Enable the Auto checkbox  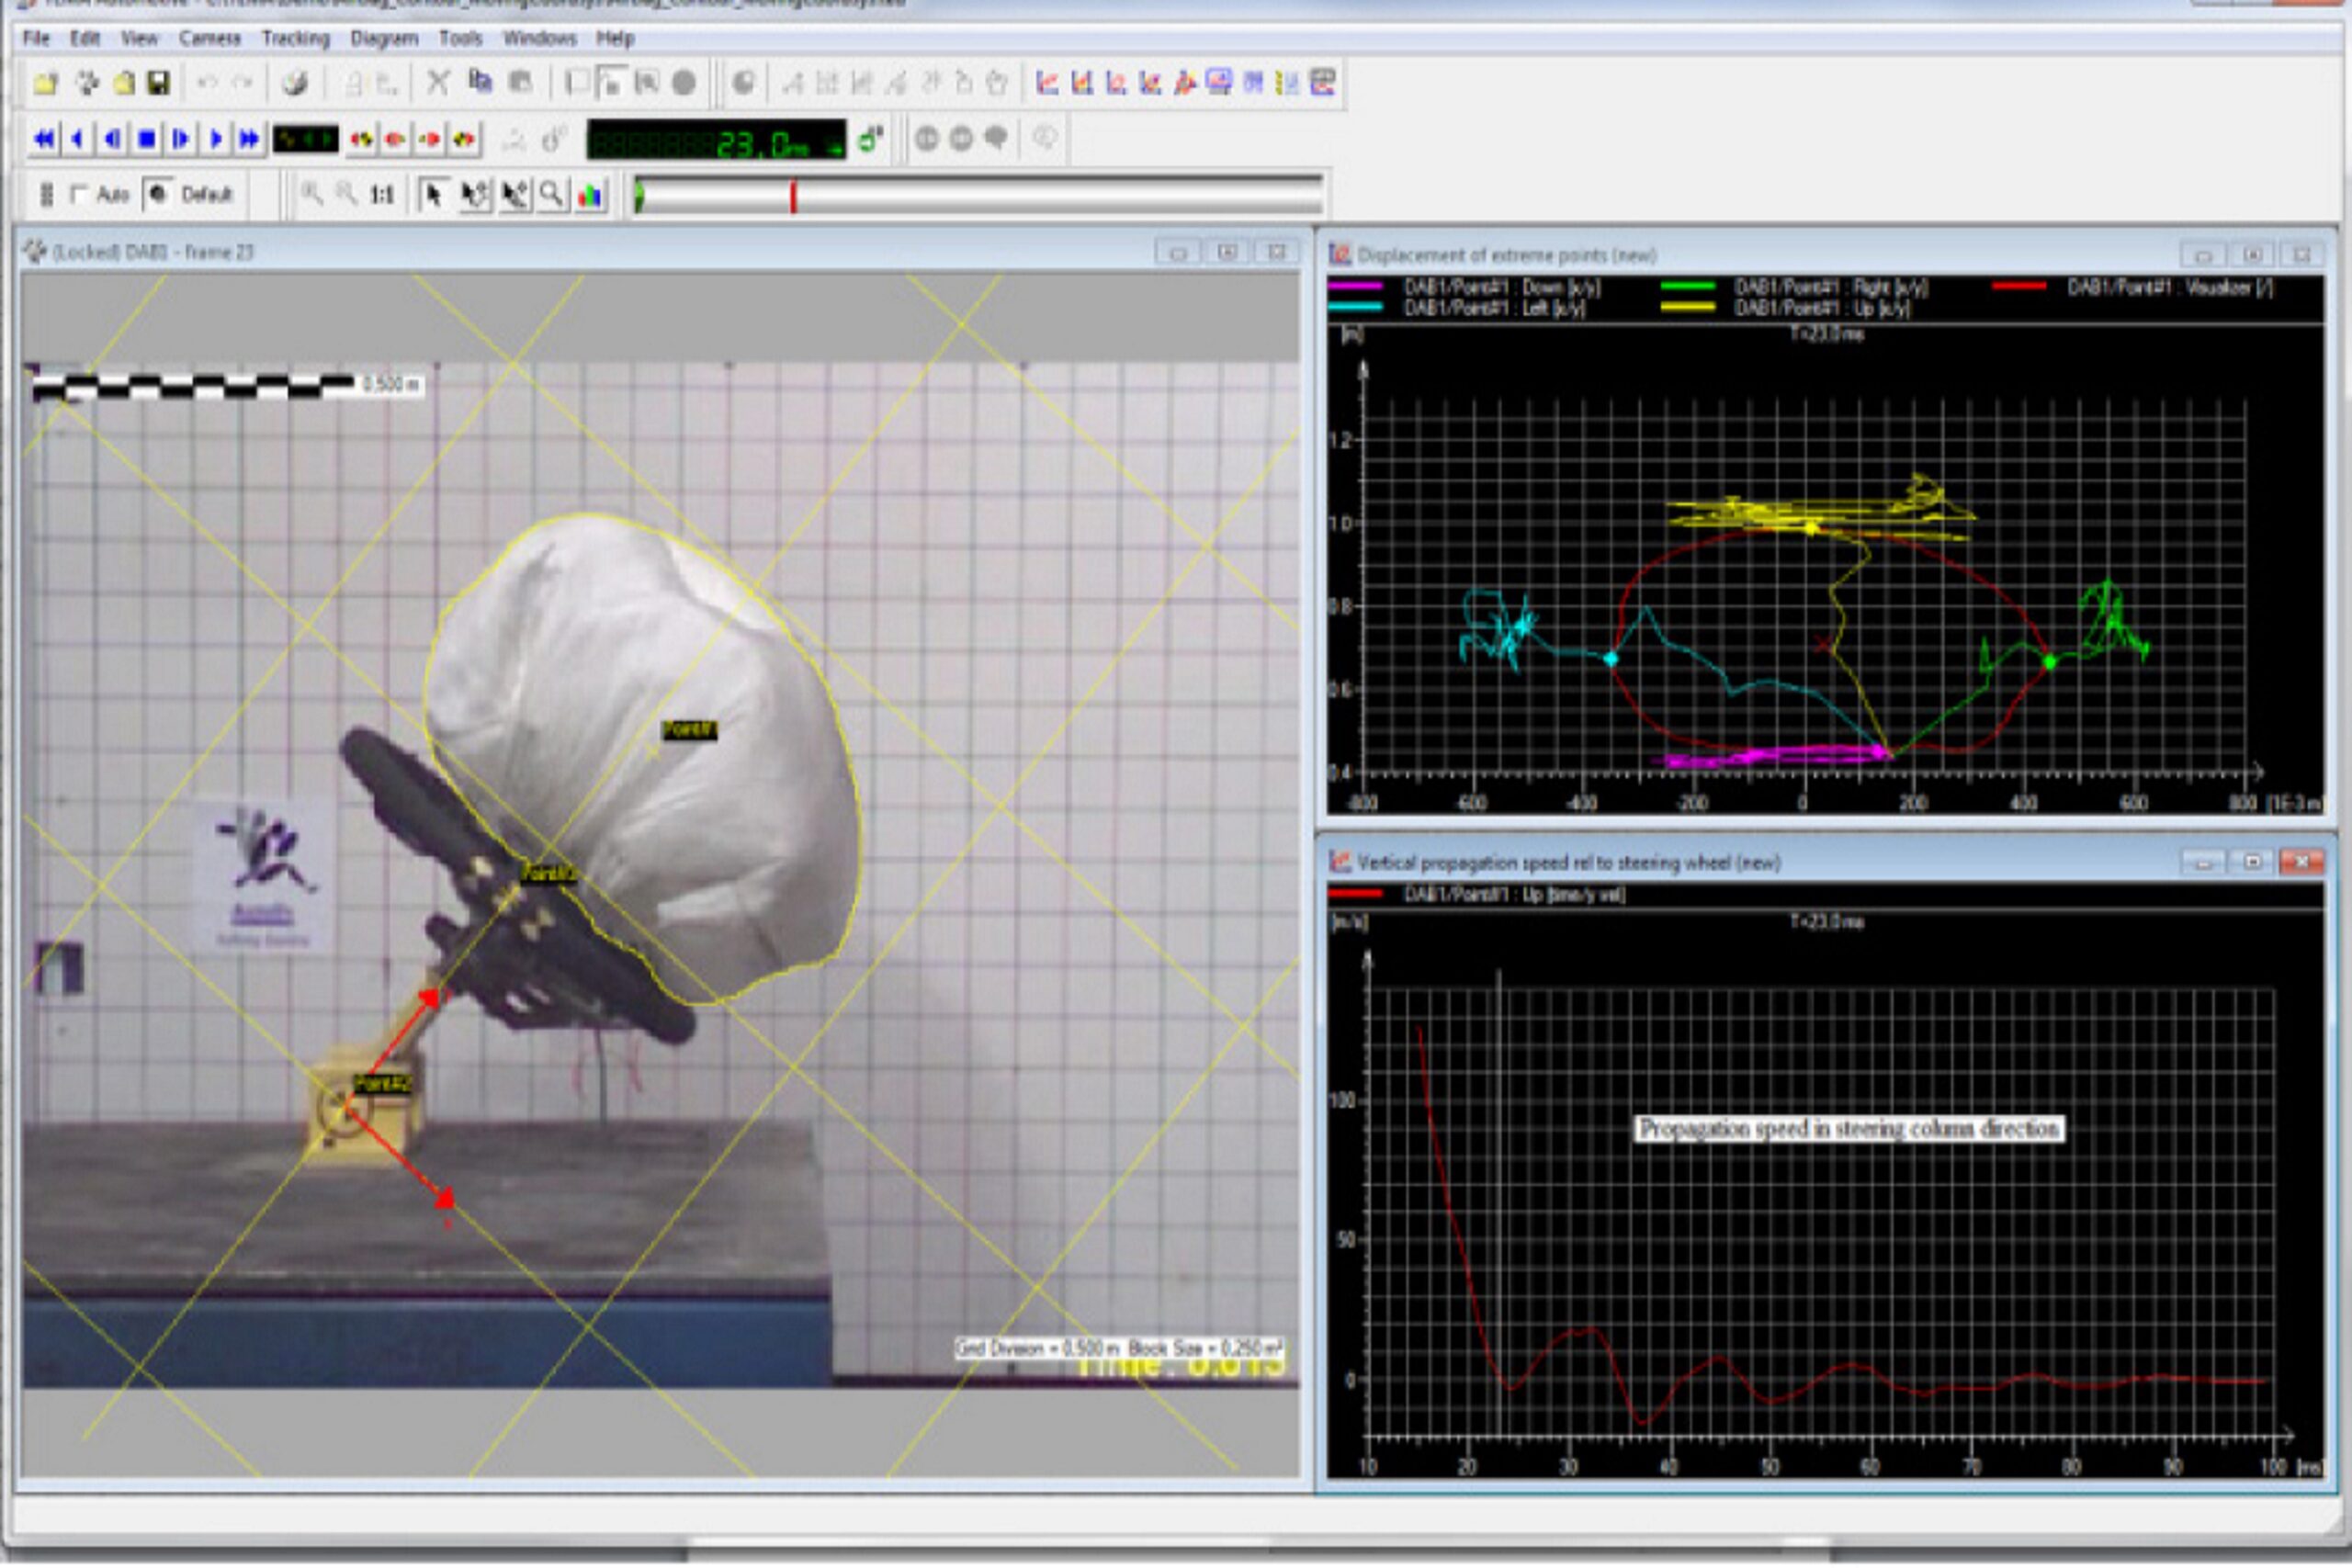80,194
